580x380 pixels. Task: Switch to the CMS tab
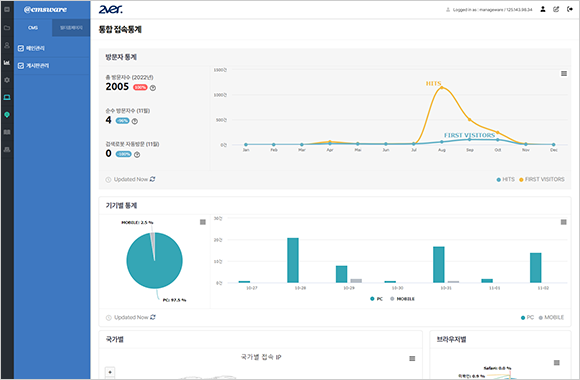pos(33,28)
